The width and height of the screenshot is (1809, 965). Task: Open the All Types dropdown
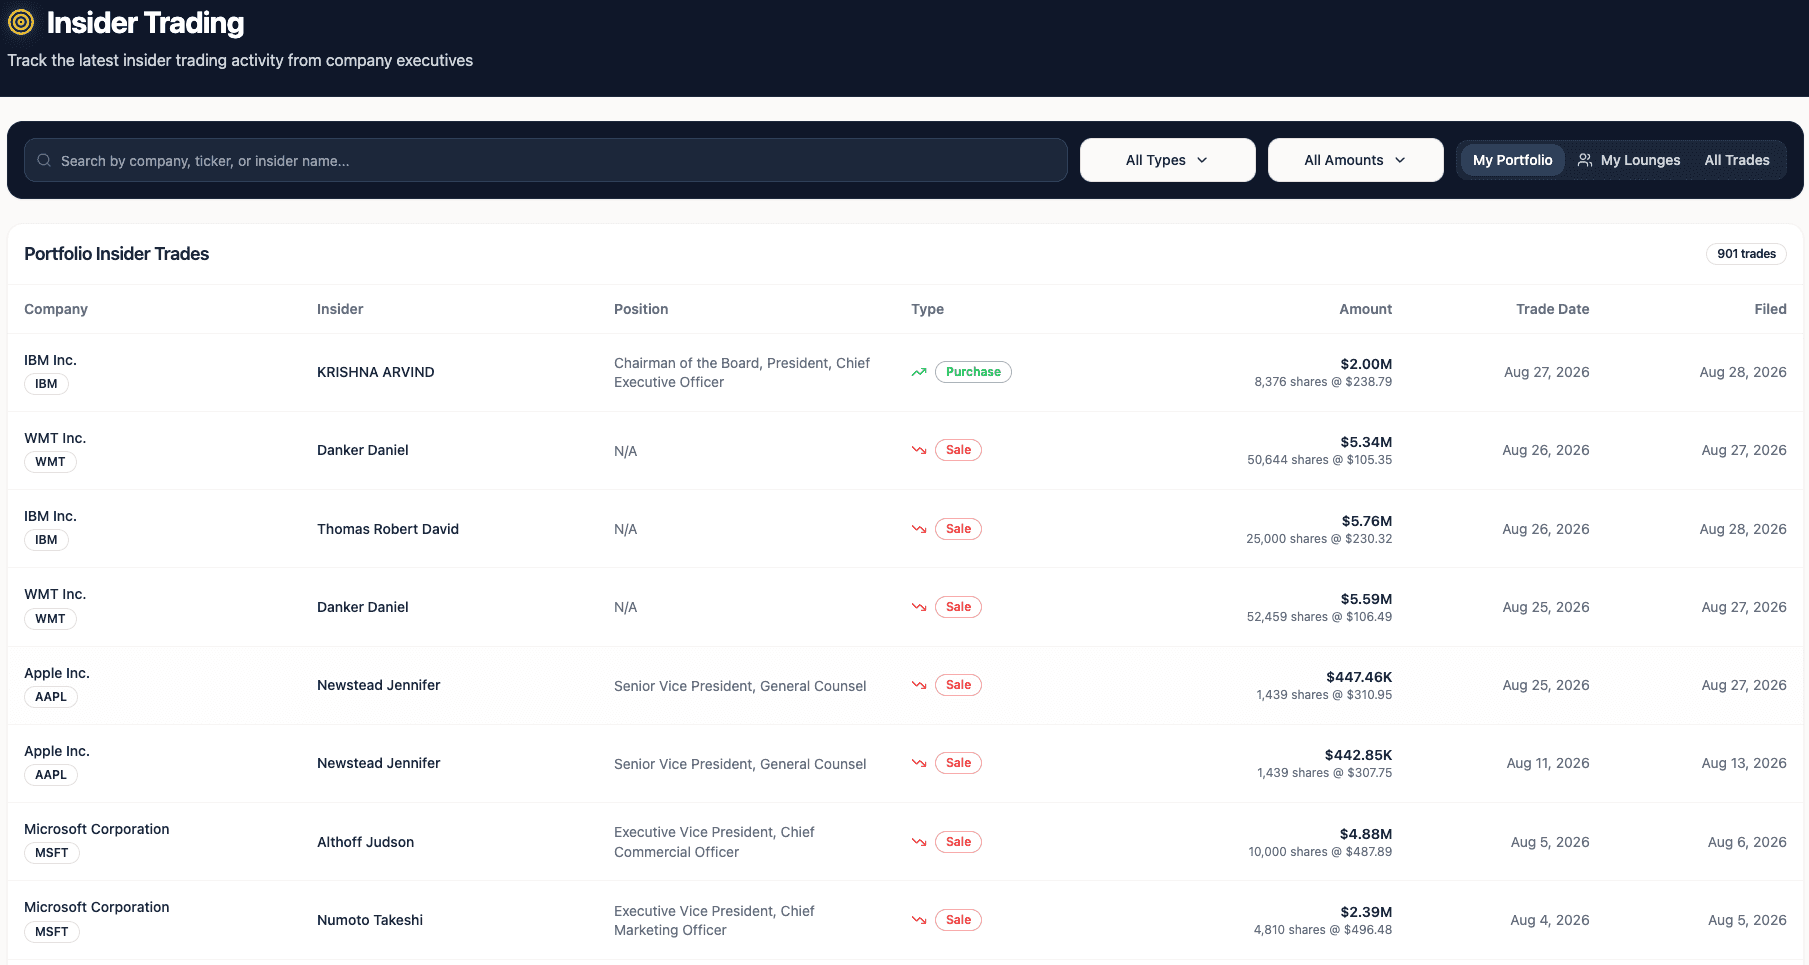[1167, 160]
